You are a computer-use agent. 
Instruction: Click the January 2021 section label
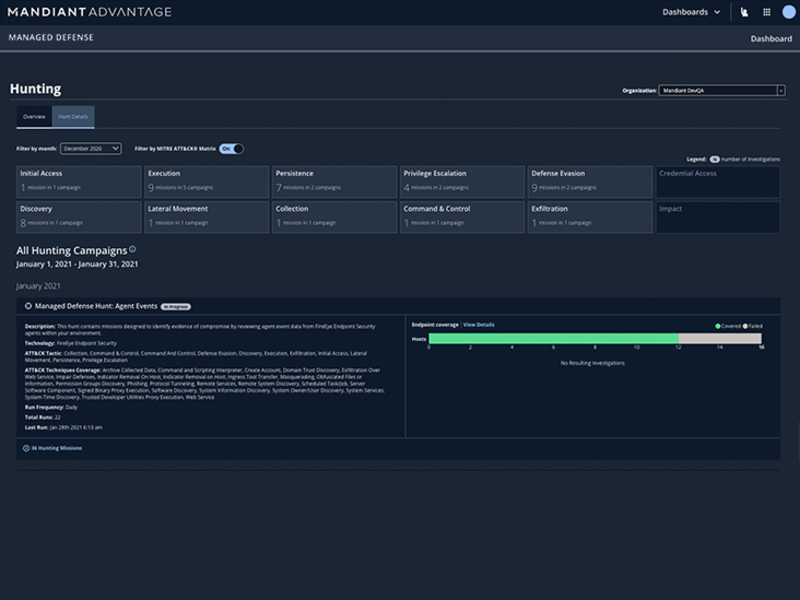(38, 286)
